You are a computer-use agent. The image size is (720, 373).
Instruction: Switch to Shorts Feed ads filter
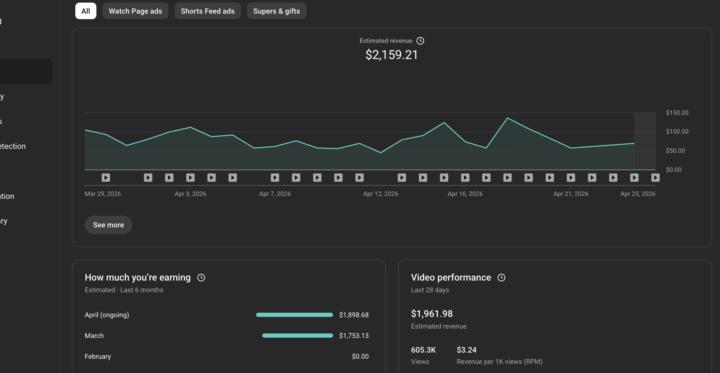208,11
